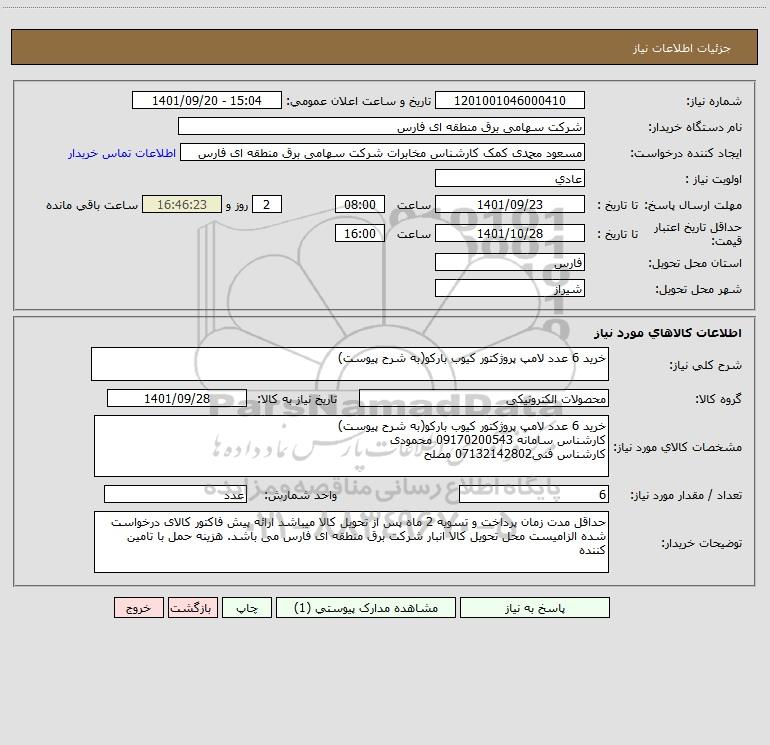Screen dimensions: 770x745
Task: Click the خروج exit button
Action: (x=138, y=608)
